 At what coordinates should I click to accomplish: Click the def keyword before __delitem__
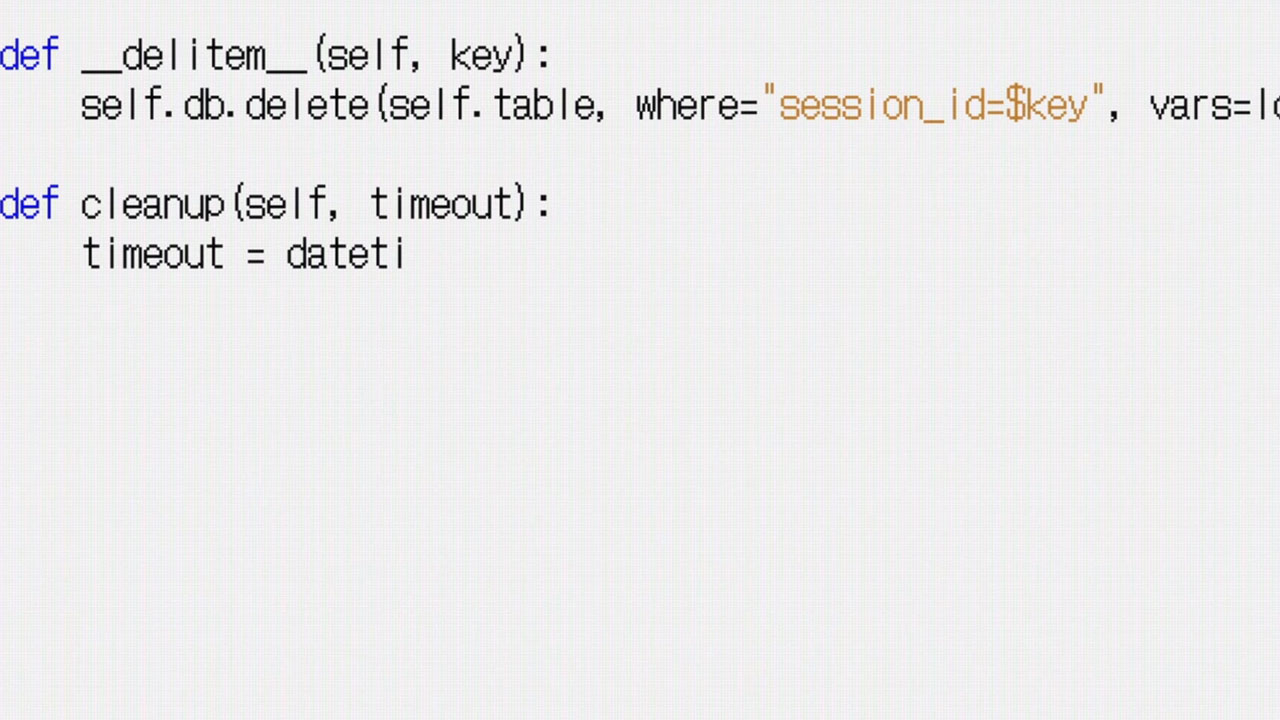(x=30, y=56)
